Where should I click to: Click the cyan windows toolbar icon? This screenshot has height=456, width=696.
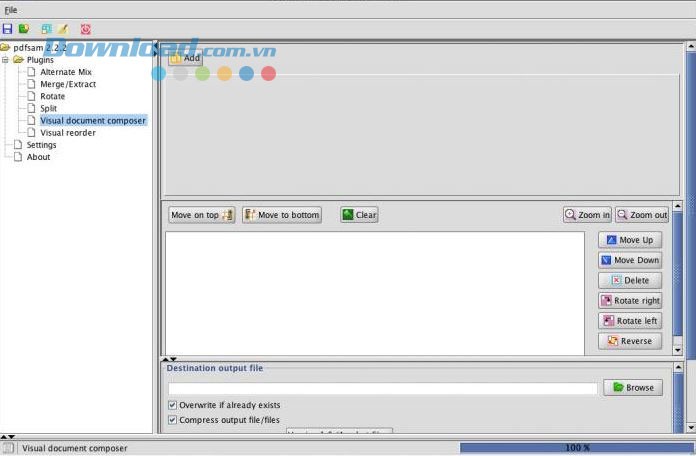(46, 29)
